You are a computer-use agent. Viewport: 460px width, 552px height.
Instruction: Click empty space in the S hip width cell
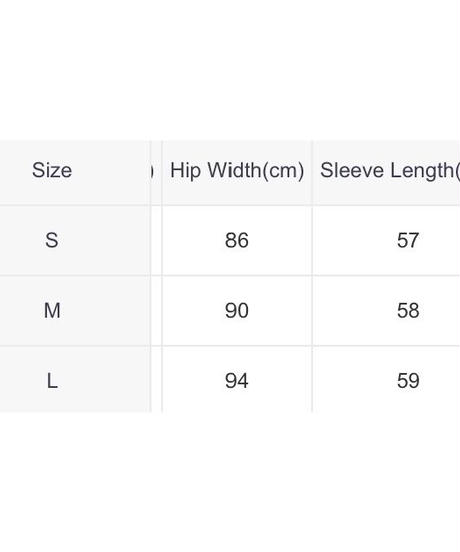(x=190, y=240)
